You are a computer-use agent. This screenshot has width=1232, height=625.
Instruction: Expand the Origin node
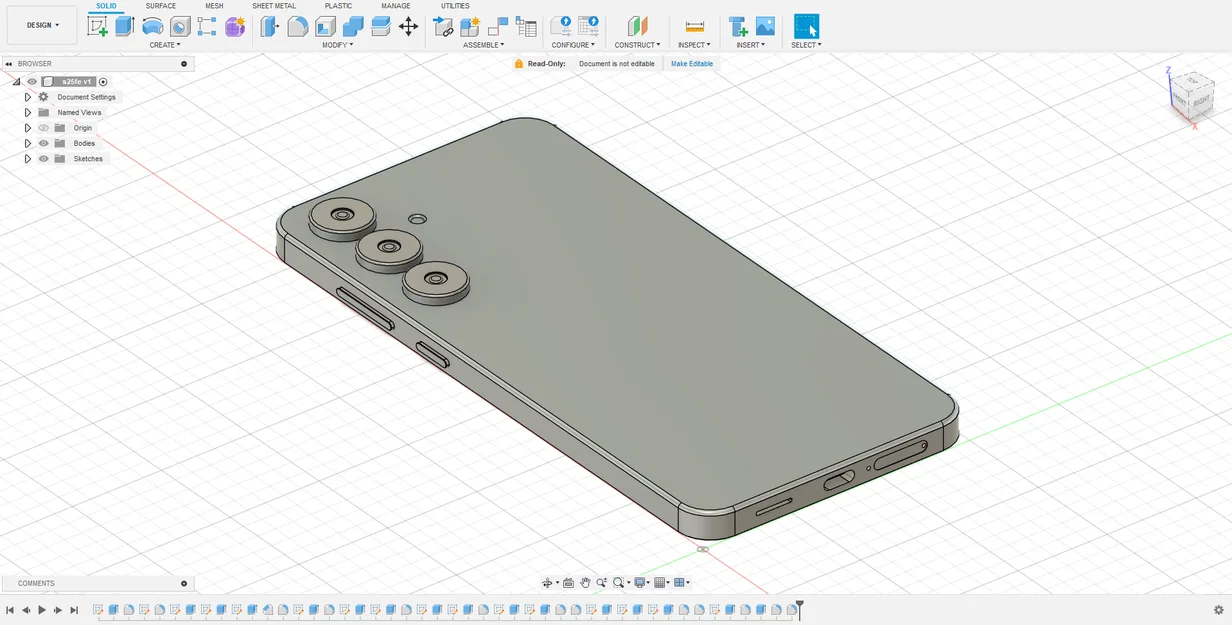pos(28,128)
